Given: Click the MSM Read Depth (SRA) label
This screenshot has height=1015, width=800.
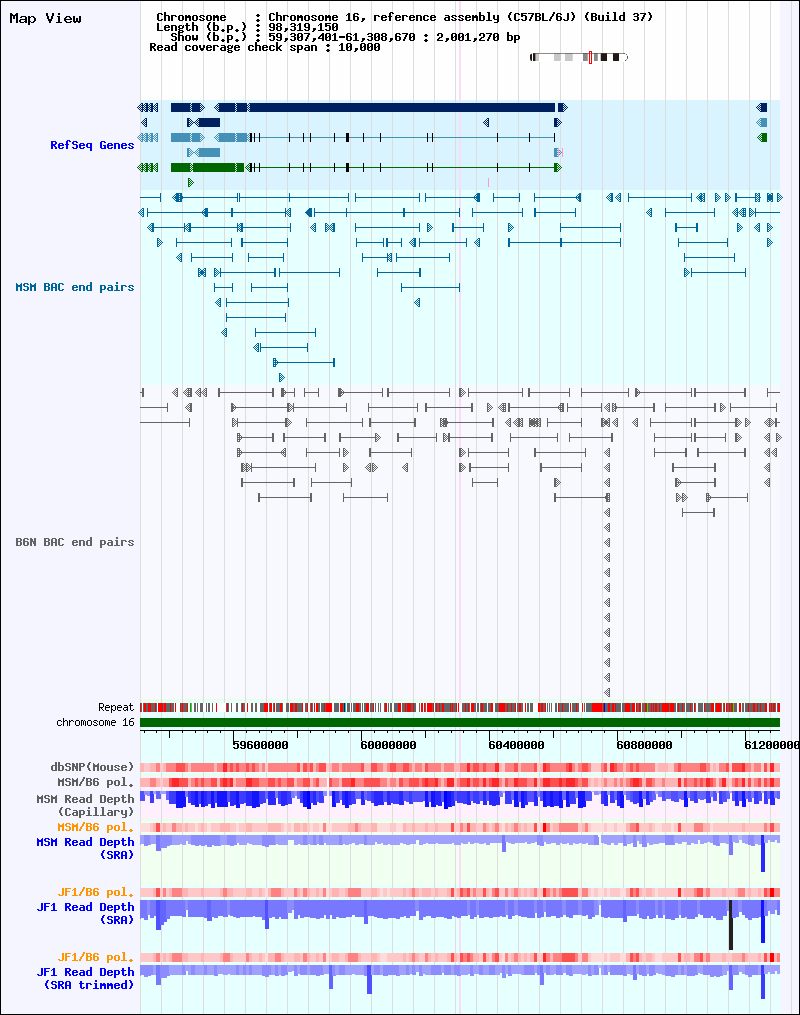Looking at the screenshot, I should [85, 848].
